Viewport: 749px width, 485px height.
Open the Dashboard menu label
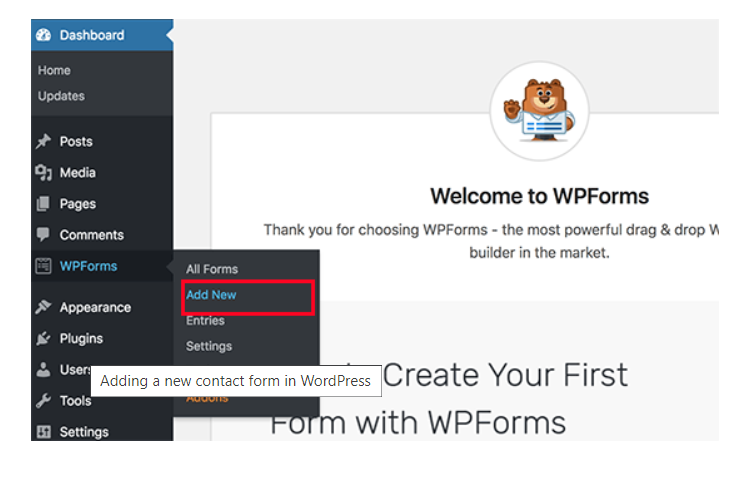tap(92, 35)
